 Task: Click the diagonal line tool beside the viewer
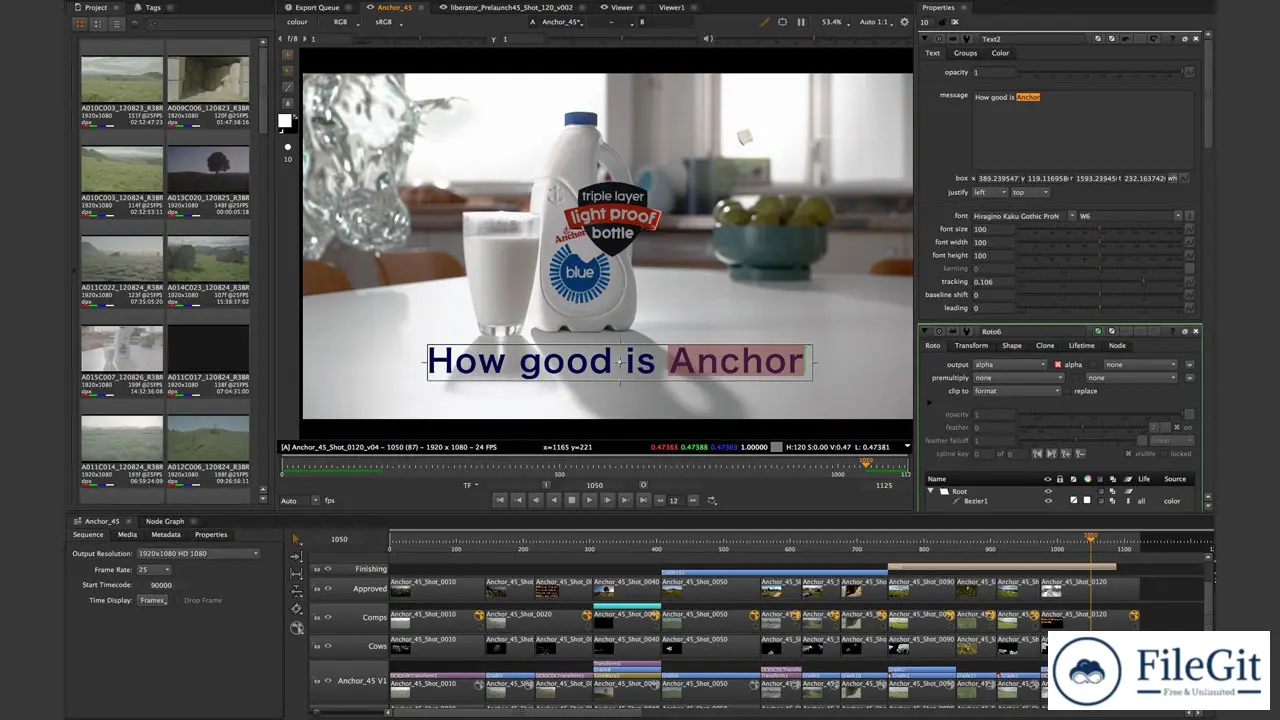click(x=288, y=87)
